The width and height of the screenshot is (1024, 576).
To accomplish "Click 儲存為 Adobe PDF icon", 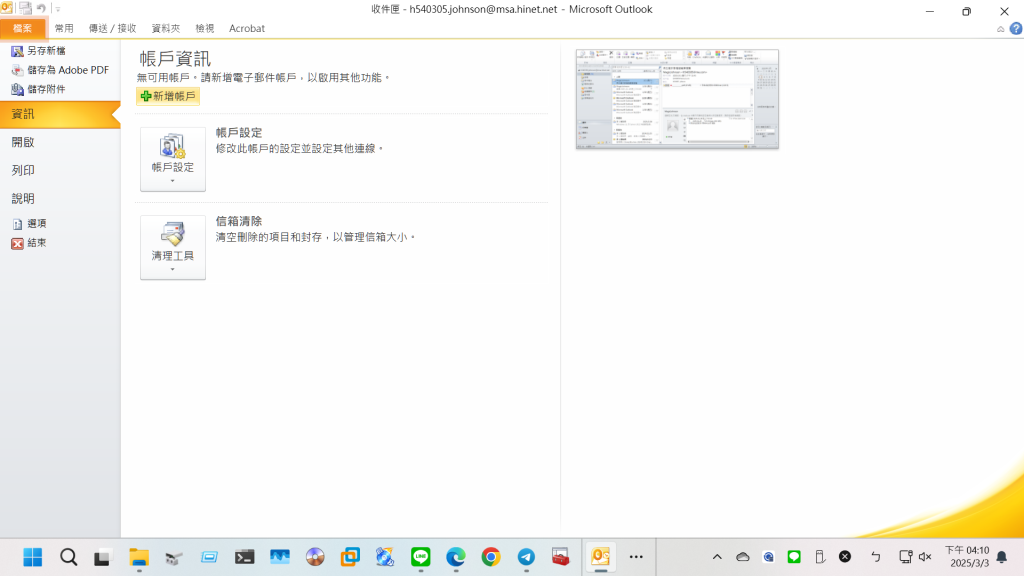I will (x=17, y=70).
